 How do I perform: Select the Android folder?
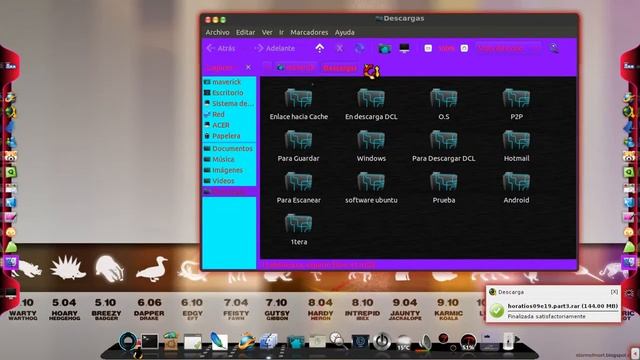(x=516, y=187)
